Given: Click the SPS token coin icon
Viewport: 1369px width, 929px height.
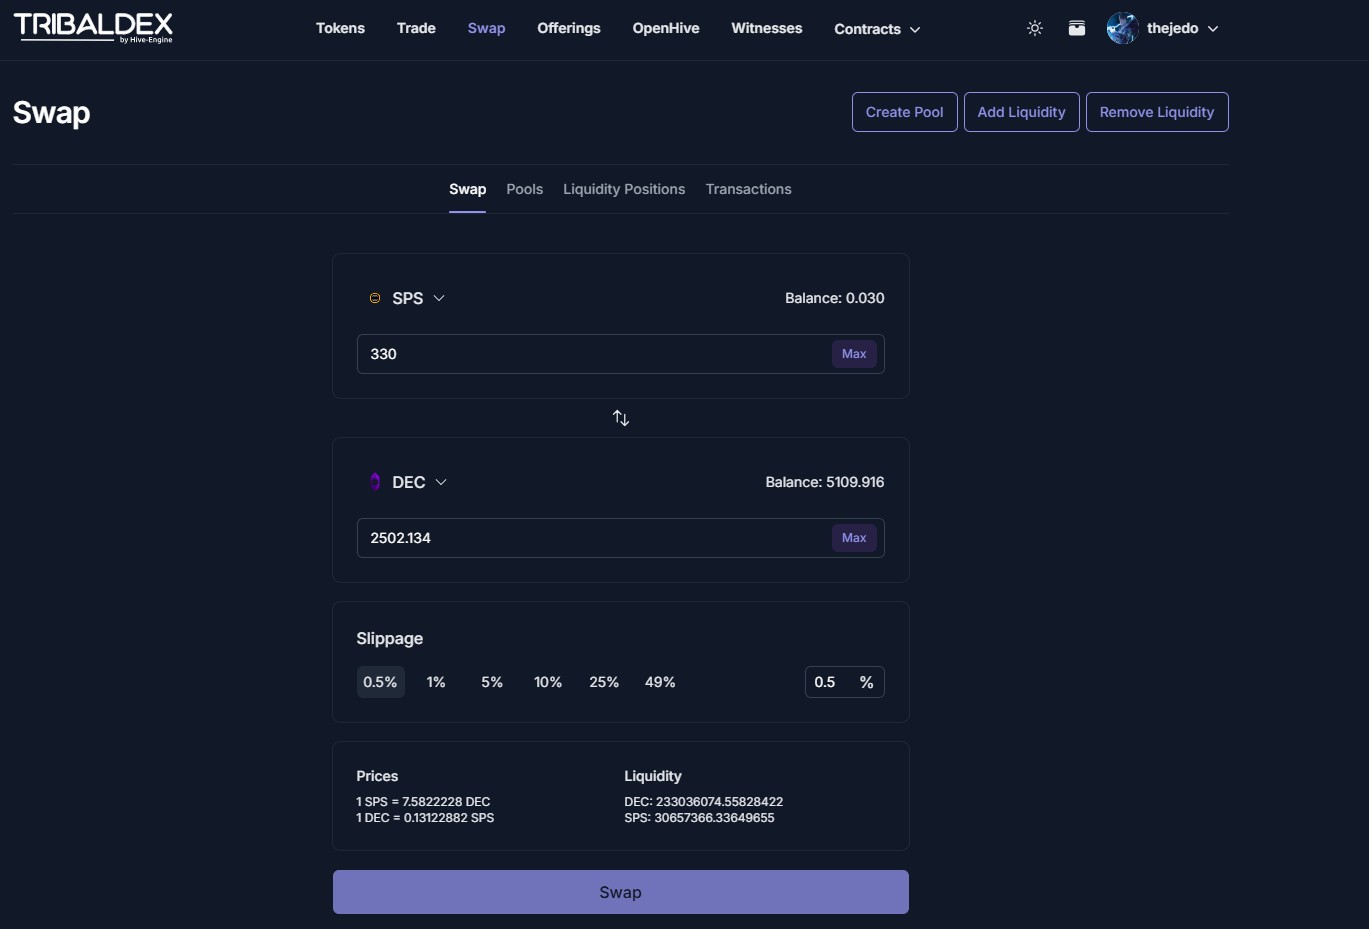Looking at the screenshot, I should 375,298.
